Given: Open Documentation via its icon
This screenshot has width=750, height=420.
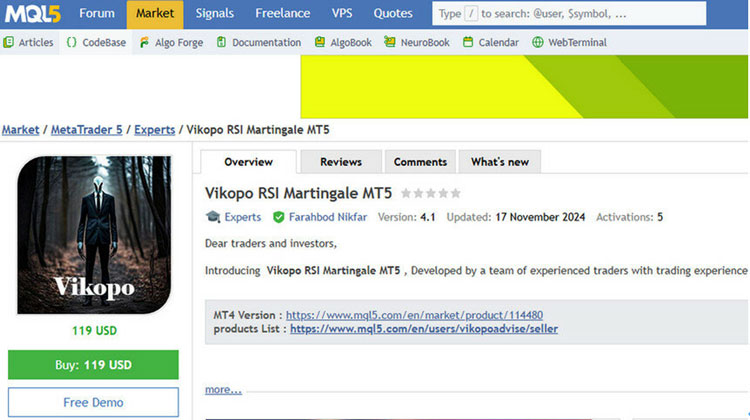Looking at the screenshot, I should pos(222,43).
